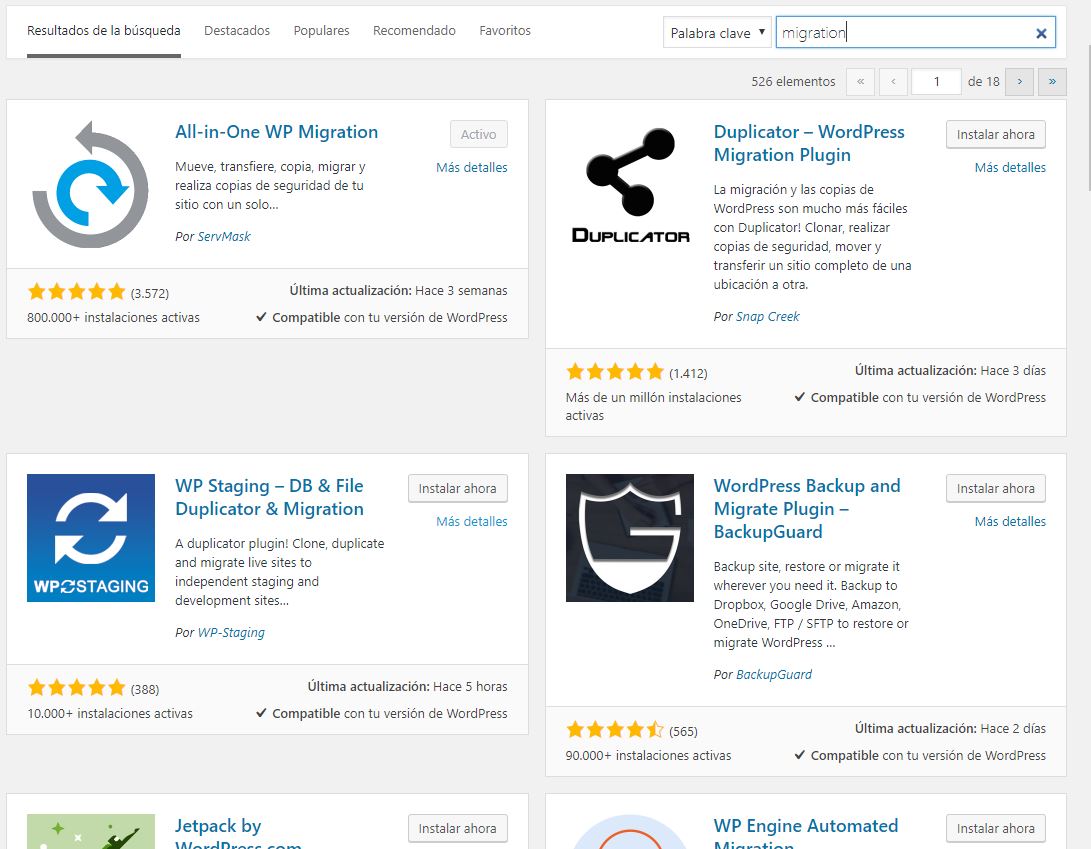
Task: Open the ServMask author link
Action: click(224, 237)
